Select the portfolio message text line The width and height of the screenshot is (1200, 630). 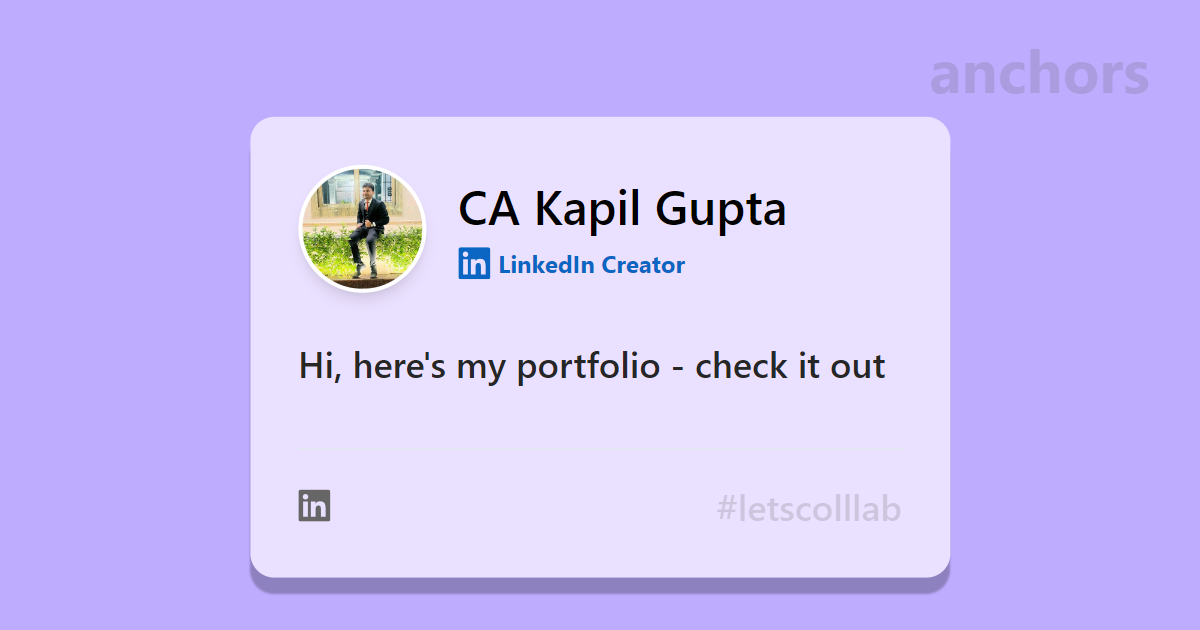[592, 366]
